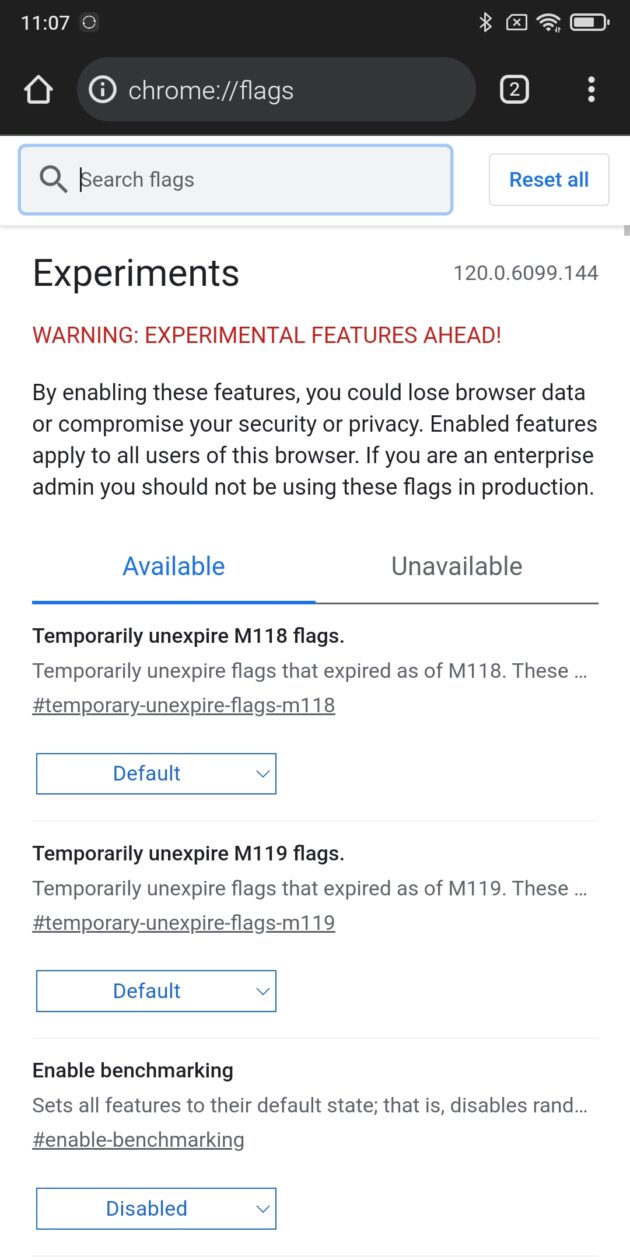Open Enable benchmarking Disabled dropdown
630x1260 pixels.
(156, 1208)
